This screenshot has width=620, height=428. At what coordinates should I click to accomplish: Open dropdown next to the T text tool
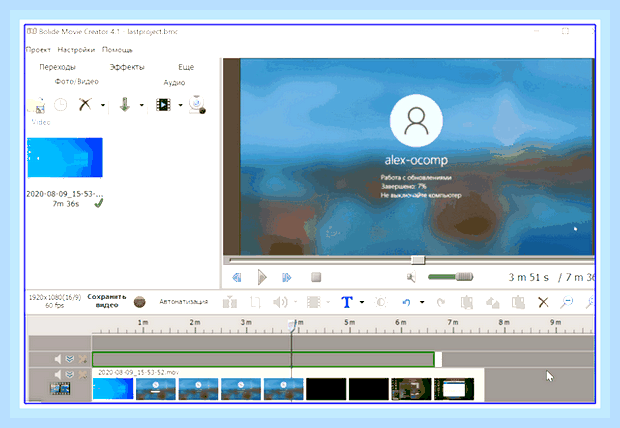click(x=362, y=302)
